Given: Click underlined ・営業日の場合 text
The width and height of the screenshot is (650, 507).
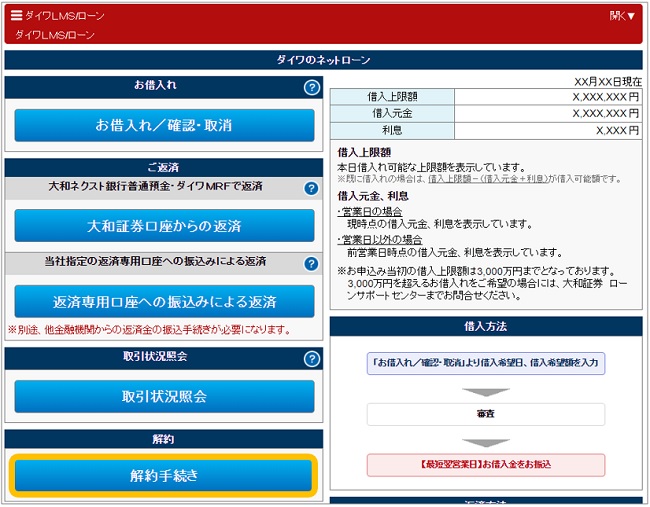Looking at the screenshot, I should click(370, 211).
